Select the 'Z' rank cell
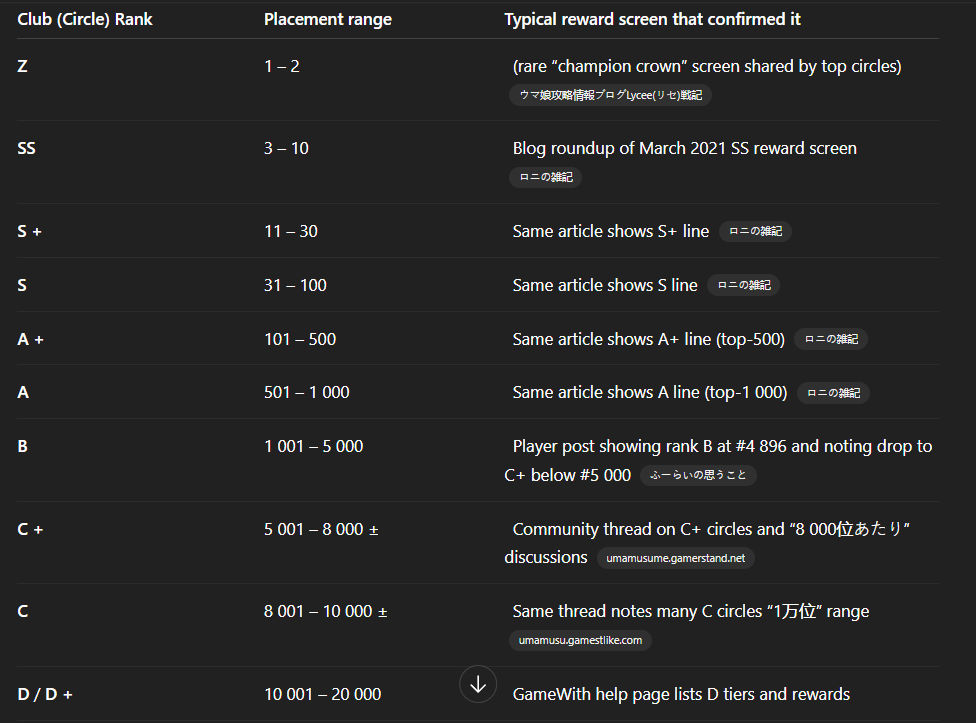Screen dimensions: 976x723 click(22, 66)
